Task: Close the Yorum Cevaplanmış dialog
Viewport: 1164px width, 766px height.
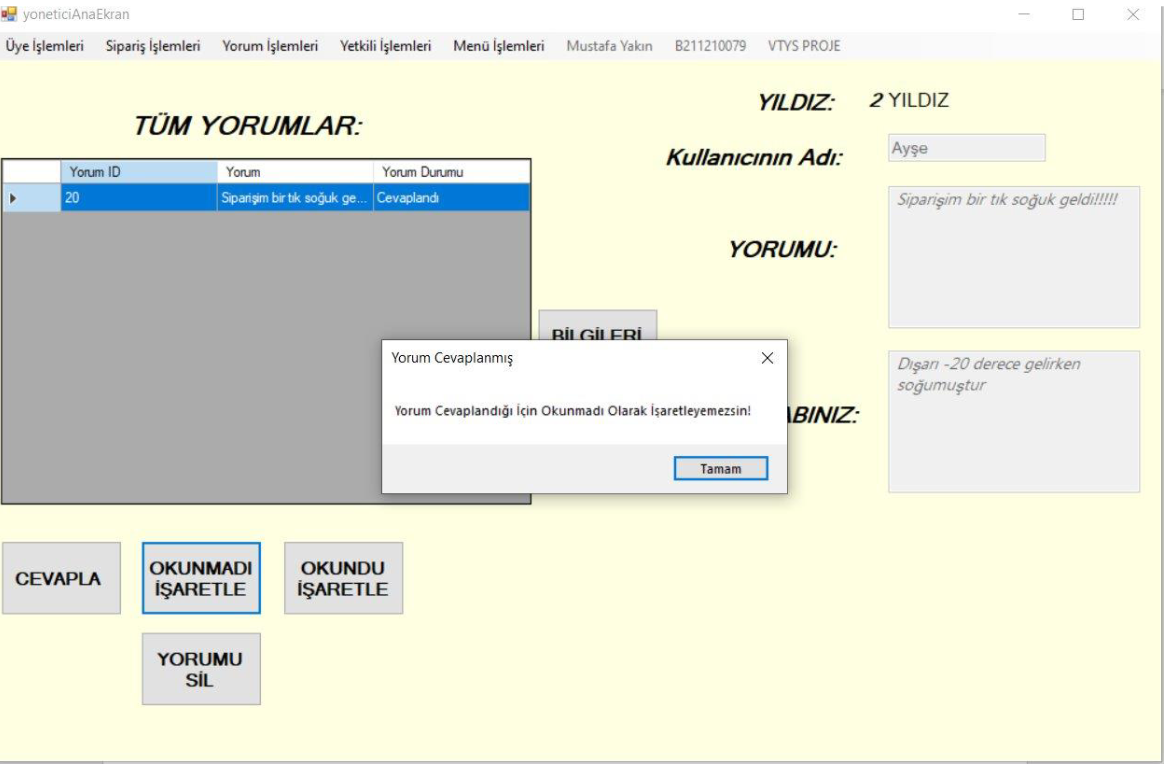Action: pyautogui.click(x=767, y=358)
